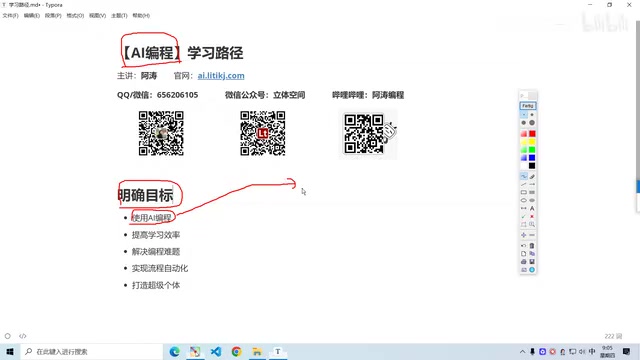This screenshot has width=640, height=360.
Task: Pick the white color swatch
Action: click(524, 166)
